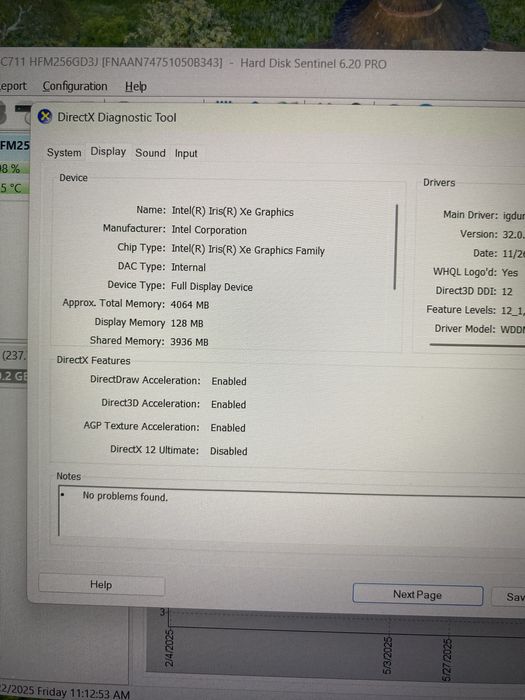Click shared memory value '3936 MB'
This screenshot has width=525, height=700.
click(189, 342)
